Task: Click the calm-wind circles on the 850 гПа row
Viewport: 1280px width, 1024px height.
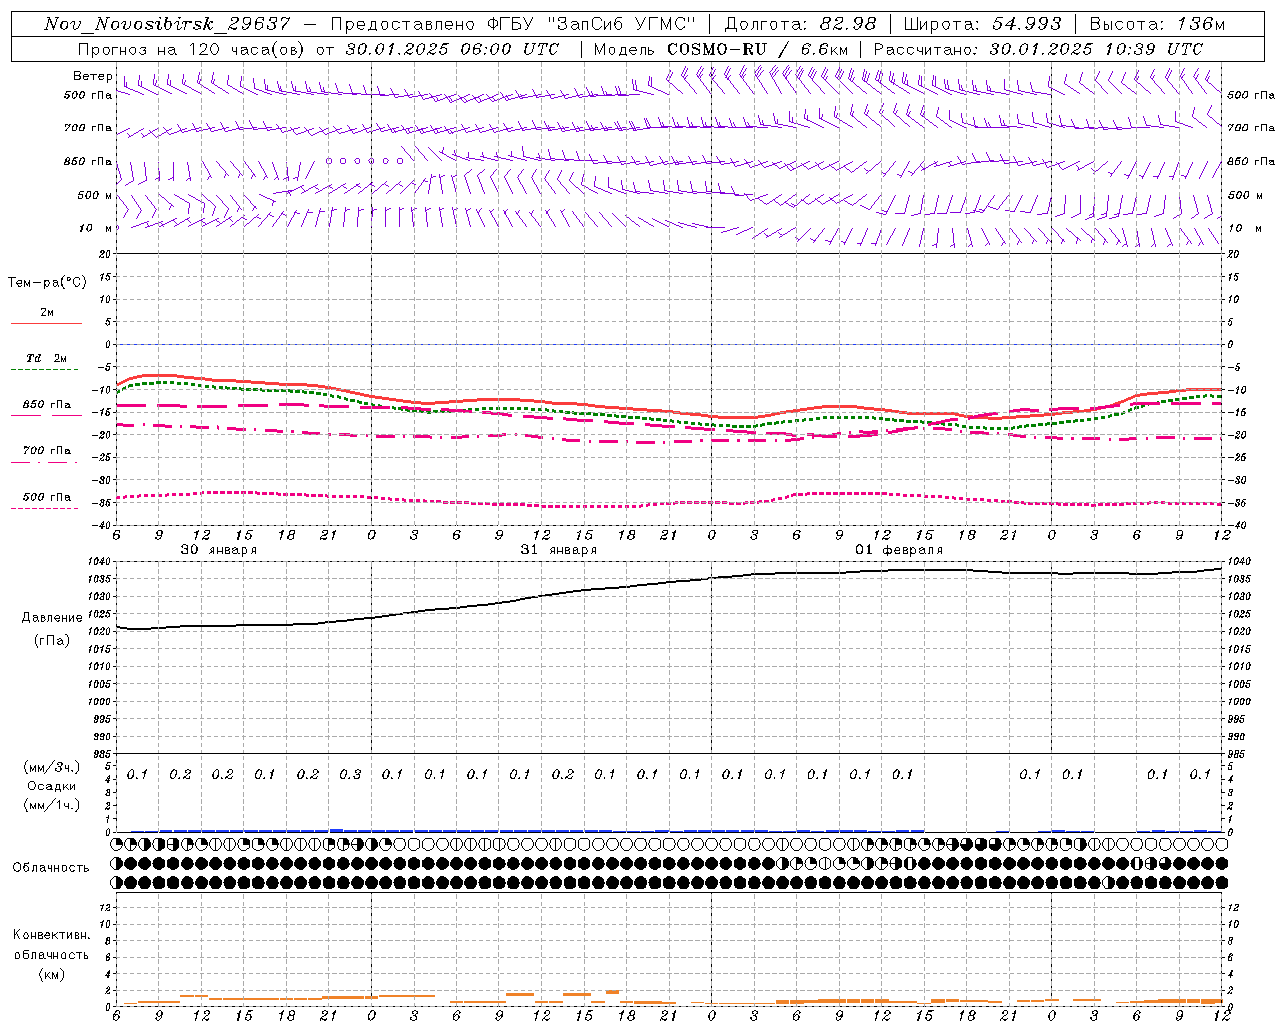Action: [364, 160]
